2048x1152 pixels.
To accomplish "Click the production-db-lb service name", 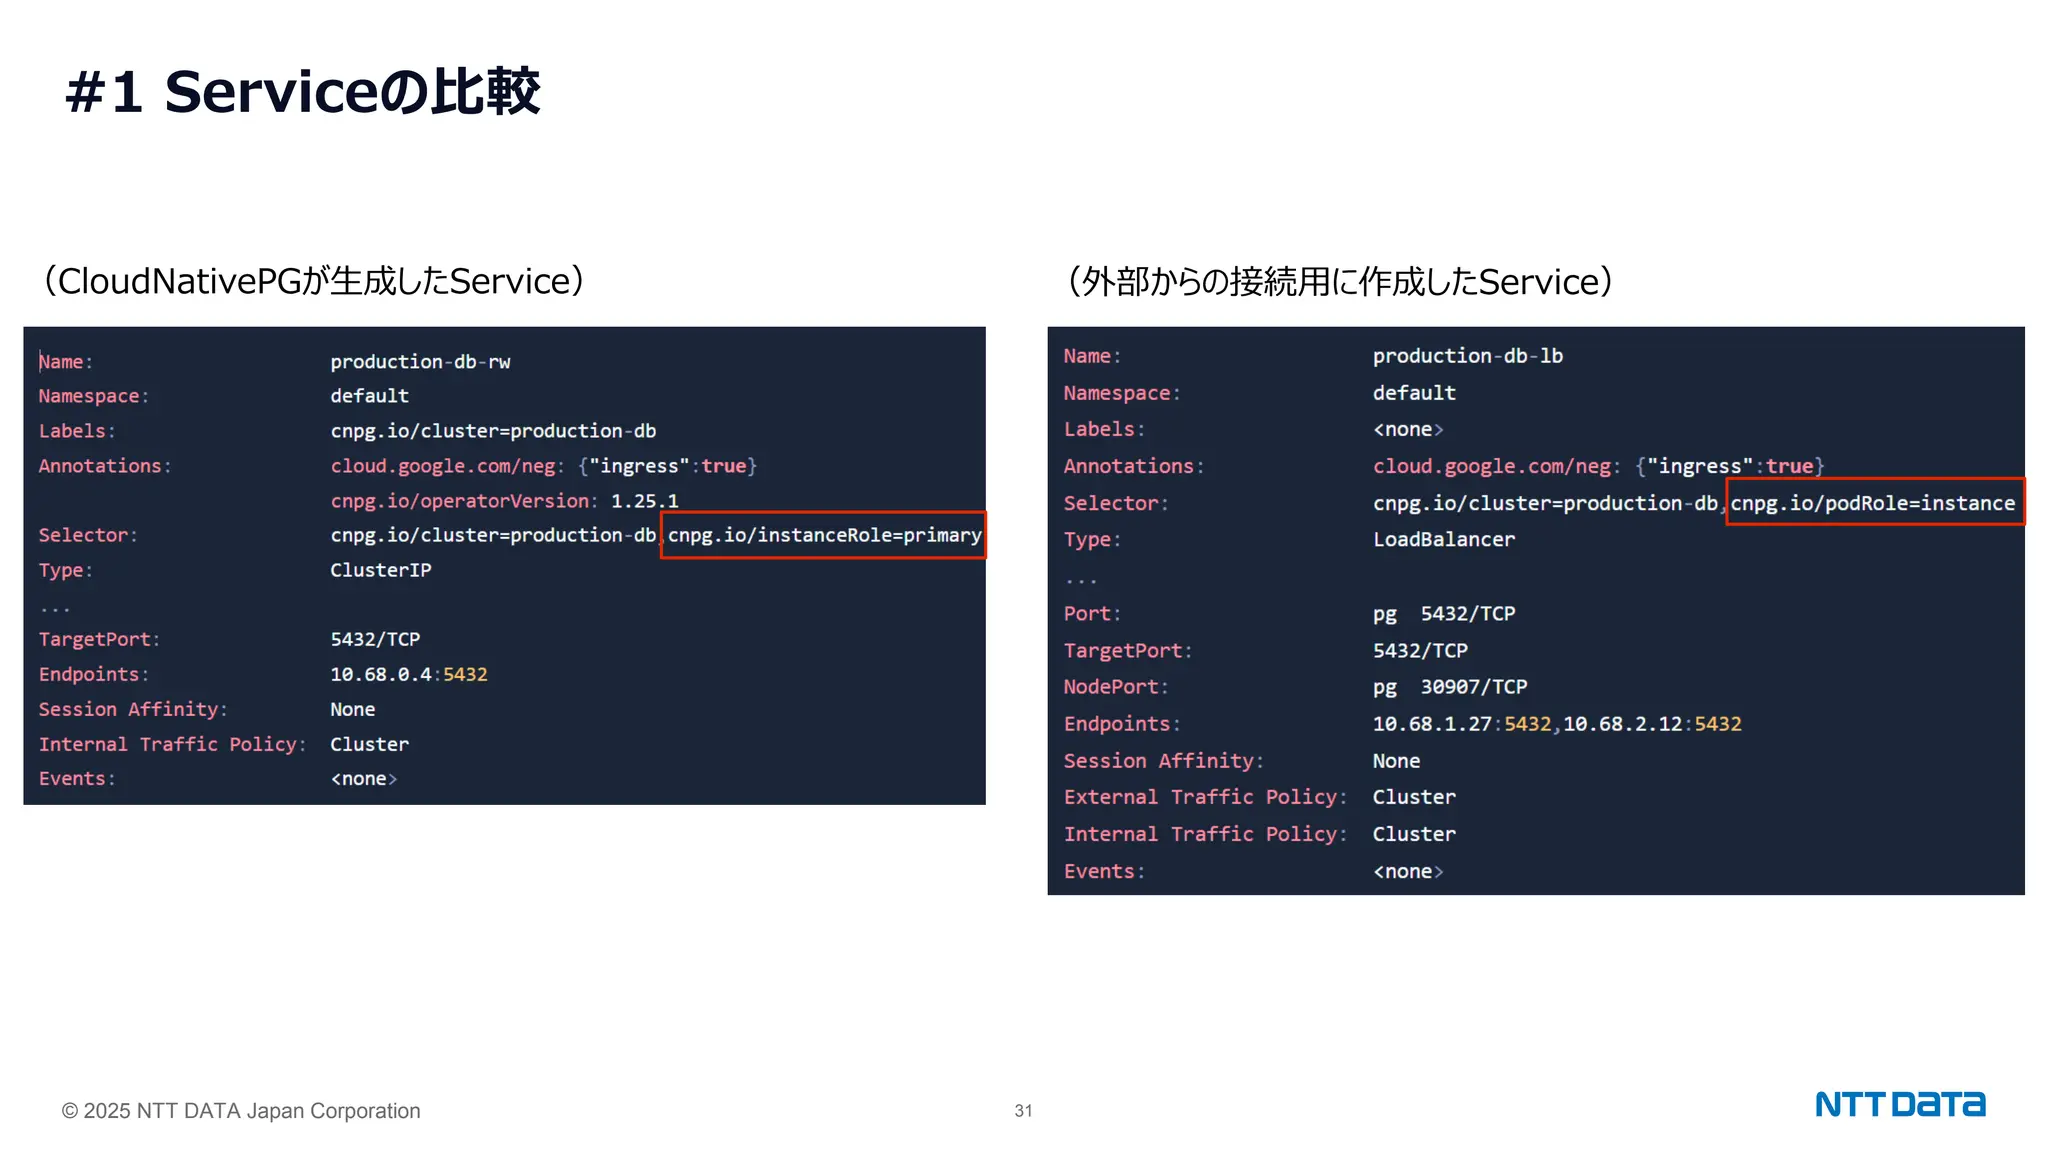I will point(1467,356).
